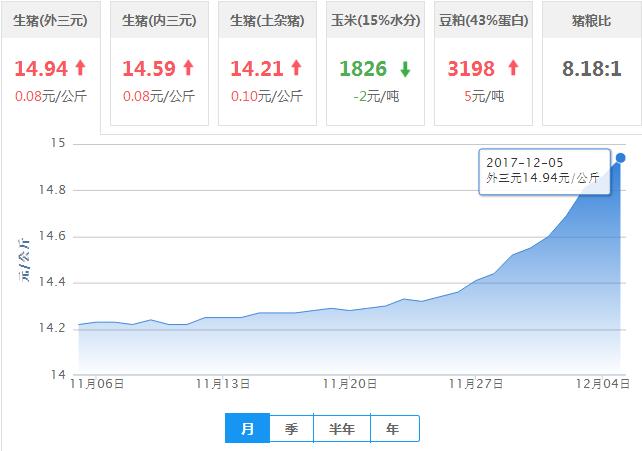
Task: Click the 12月04日 axis label
Action: pyautogui.click(x=602, y=384)
